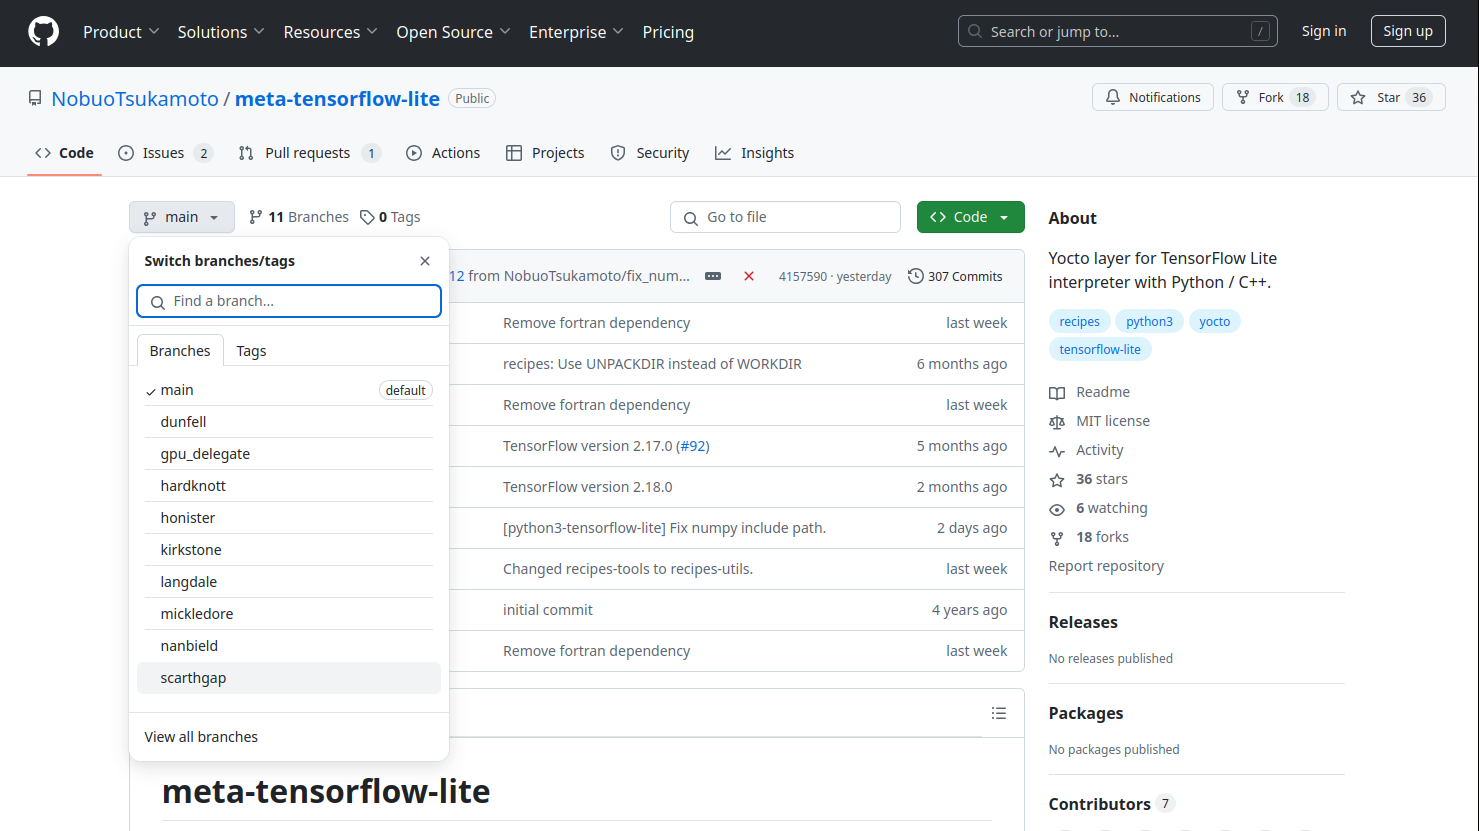Click the failed status red X icon
This screenshot has width=1479, height=831.
[749, 276]
